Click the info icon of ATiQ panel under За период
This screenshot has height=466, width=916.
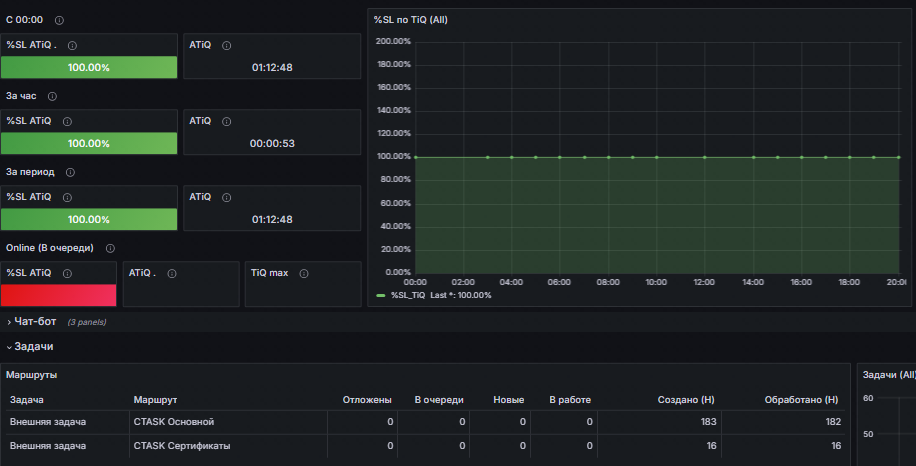point(227,197)
